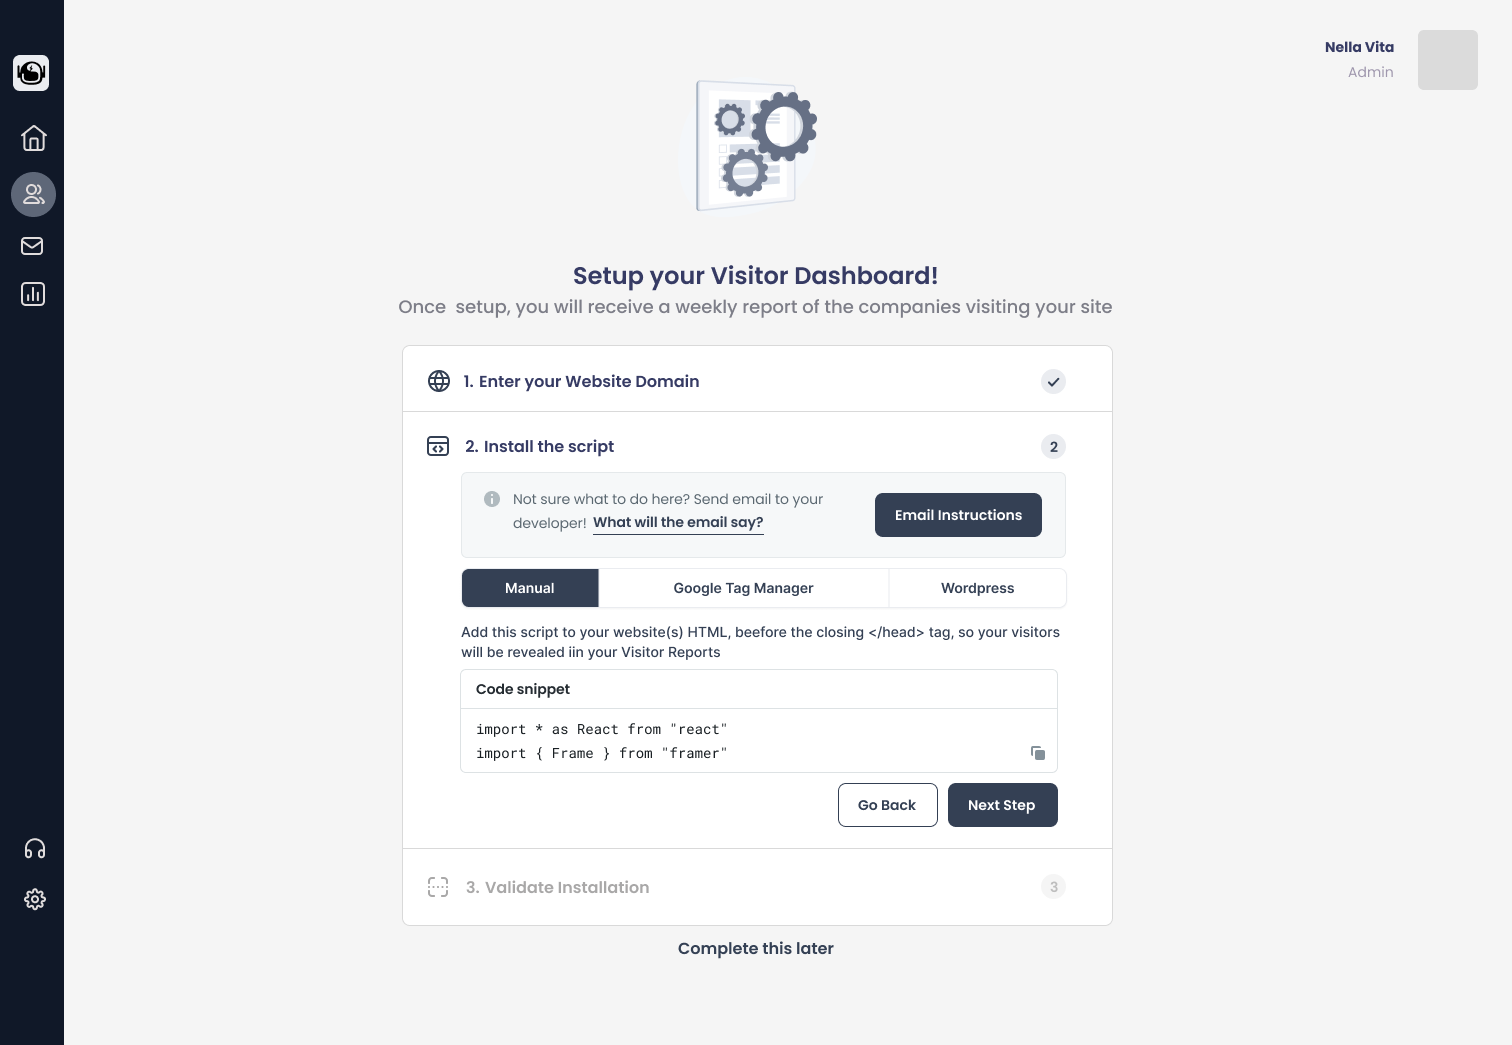The image size is (1512, 1045).
Task: Expand step 3 Validate Installation
Action: [557, 887]
